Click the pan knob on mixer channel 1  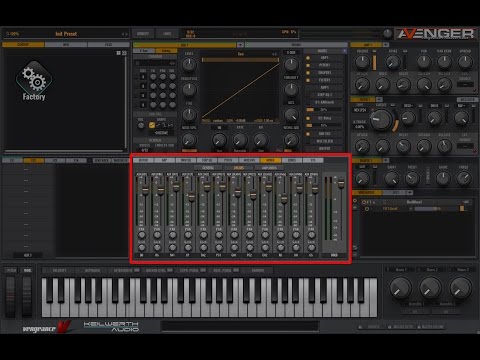142,235
